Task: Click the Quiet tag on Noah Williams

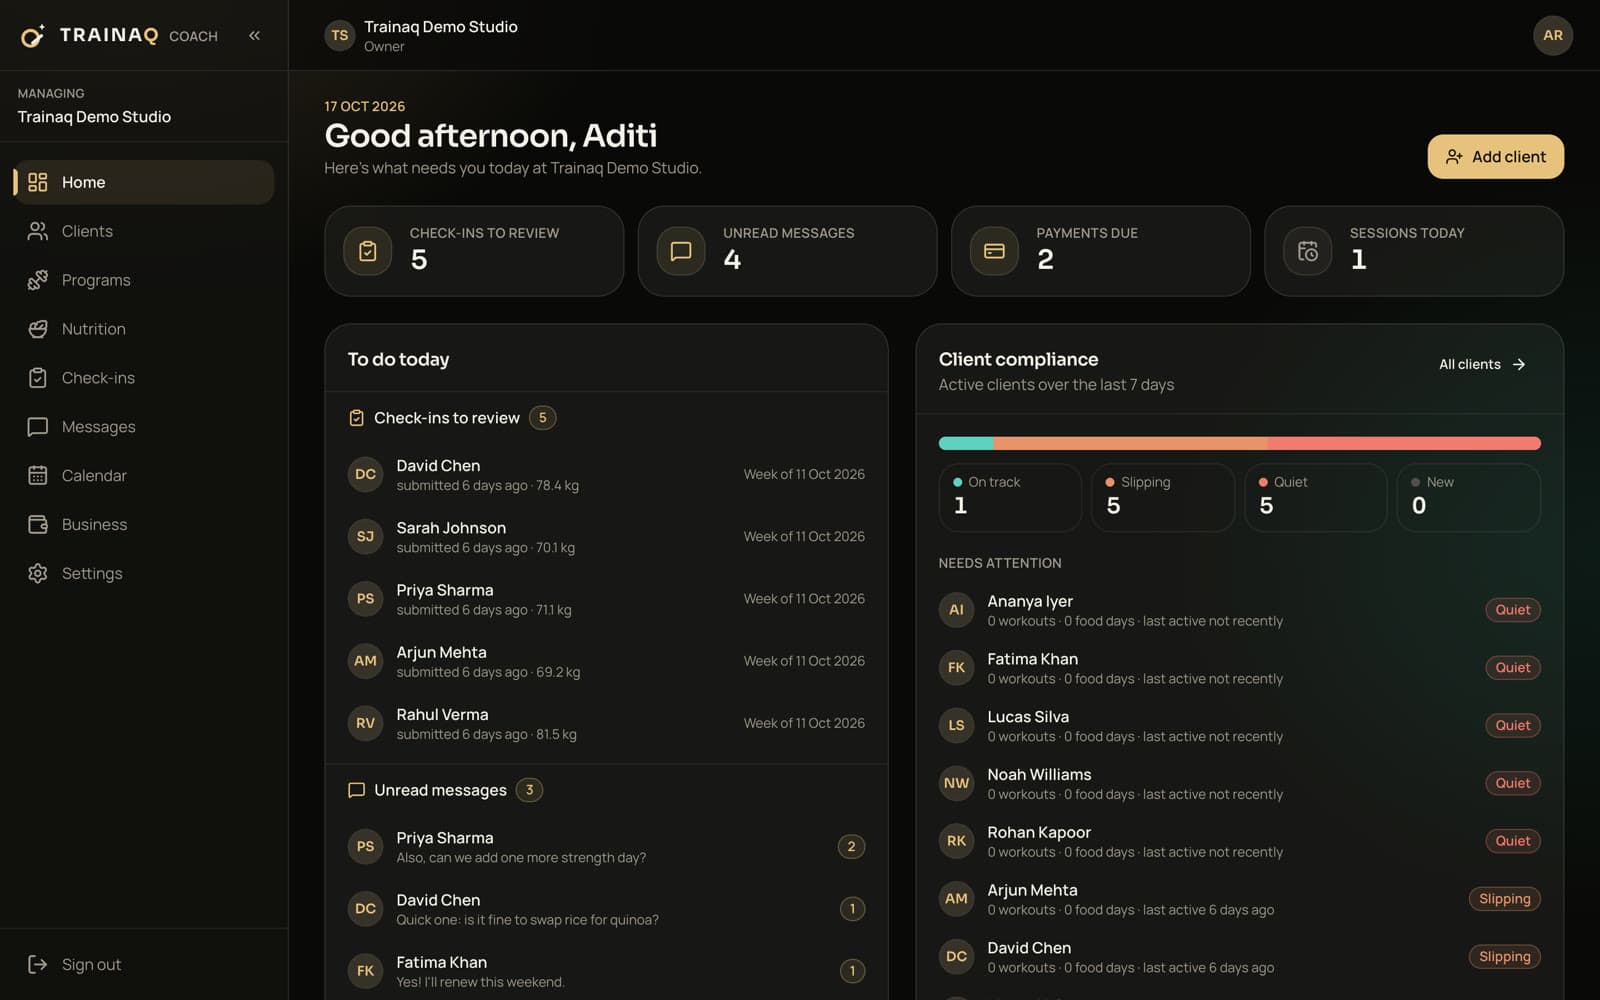Action: 1512,783
